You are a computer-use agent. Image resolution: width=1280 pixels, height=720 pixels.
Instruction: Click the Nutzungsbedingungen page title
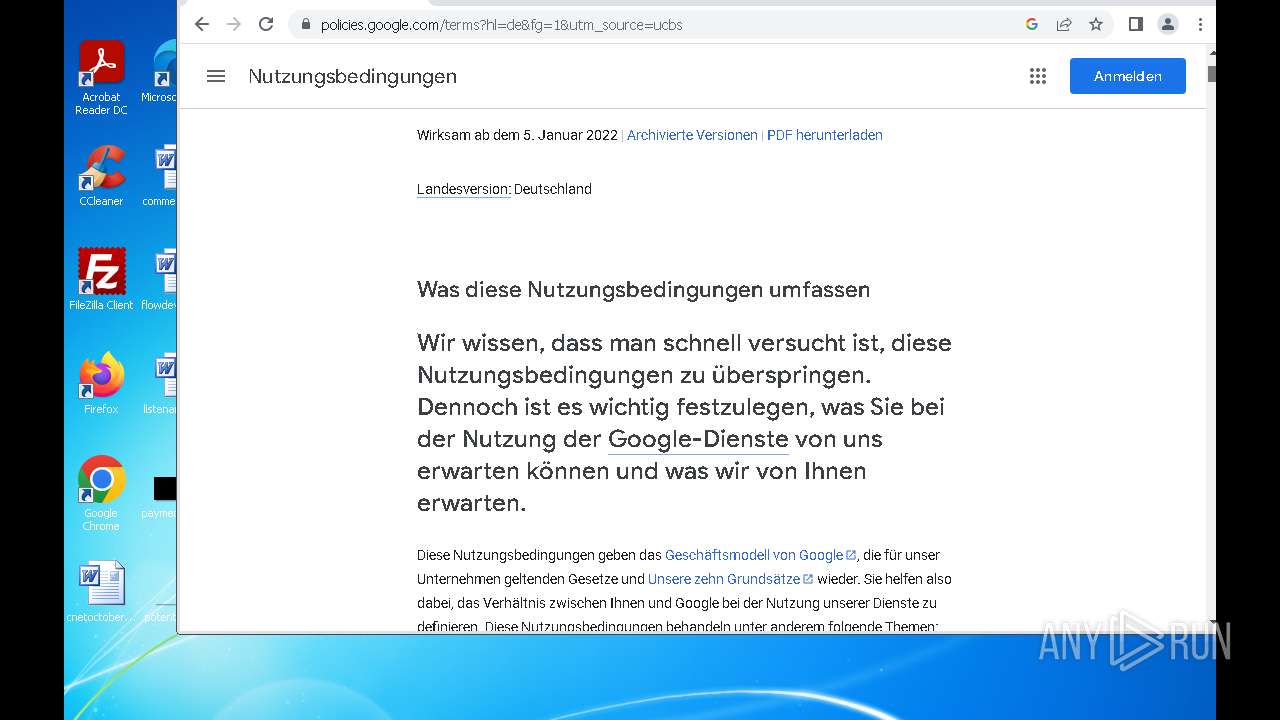353,76
